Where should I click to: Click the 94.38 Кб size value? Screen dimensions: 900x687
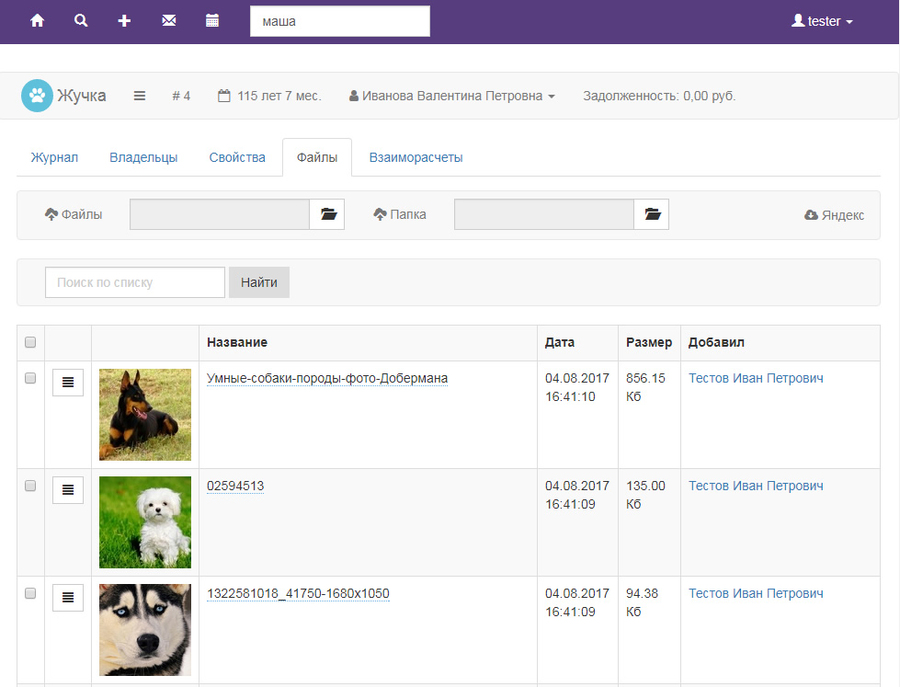[642, 602]
